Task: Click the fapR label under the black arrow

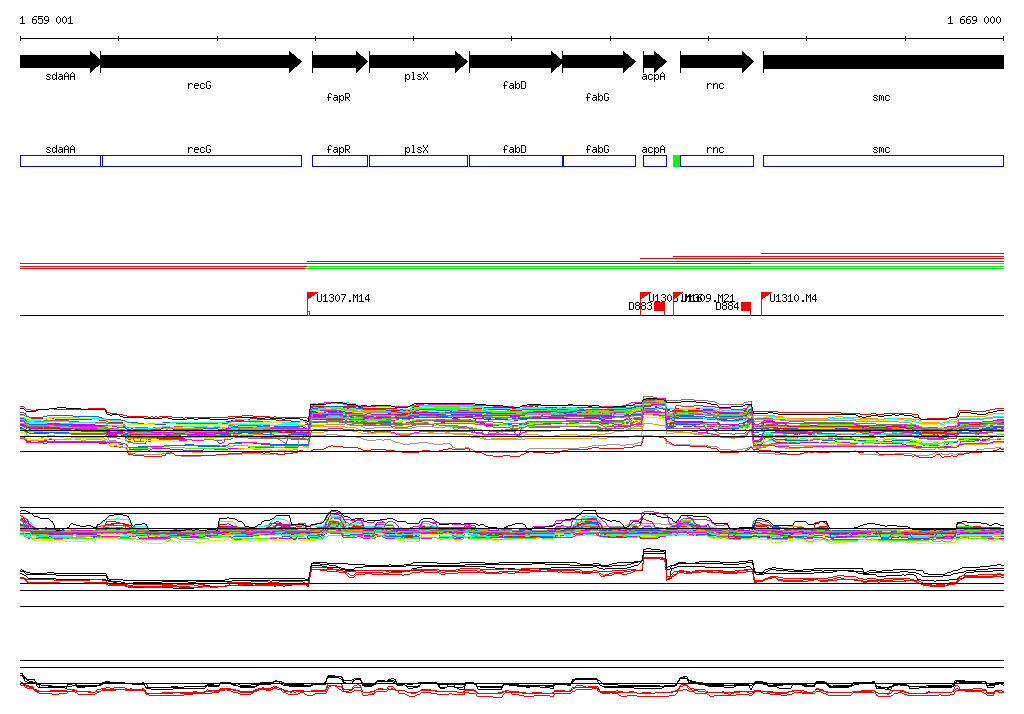Action: click(338, 97)
